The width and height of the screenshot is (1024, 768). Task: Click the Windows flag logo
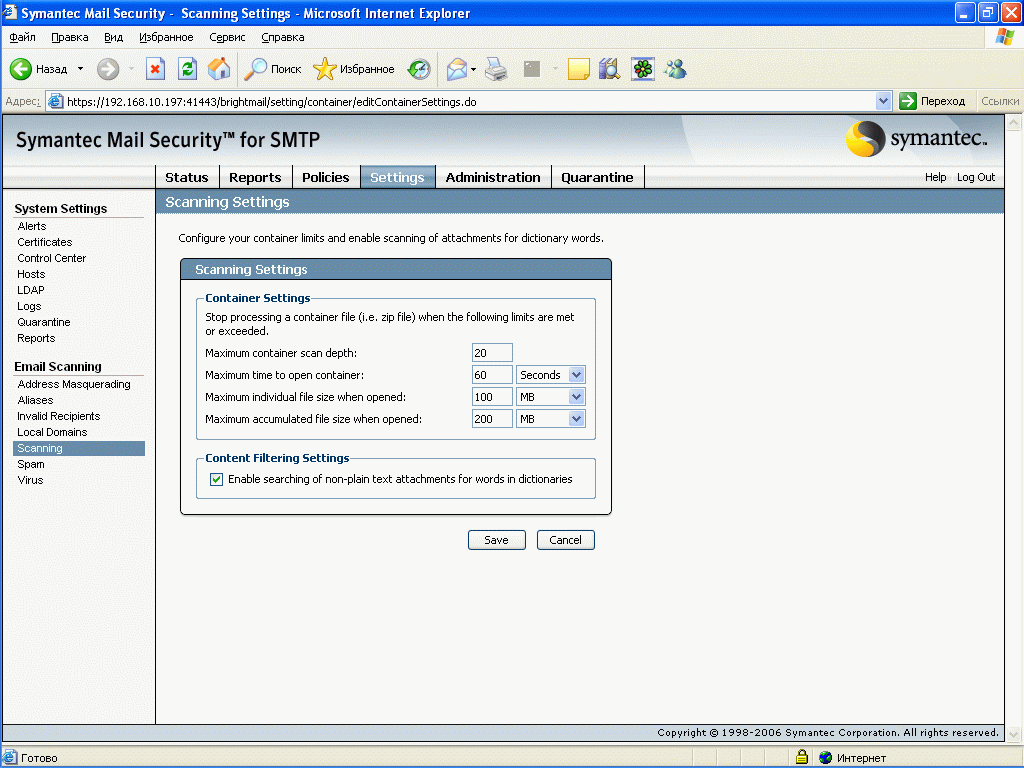point(1004,37)
